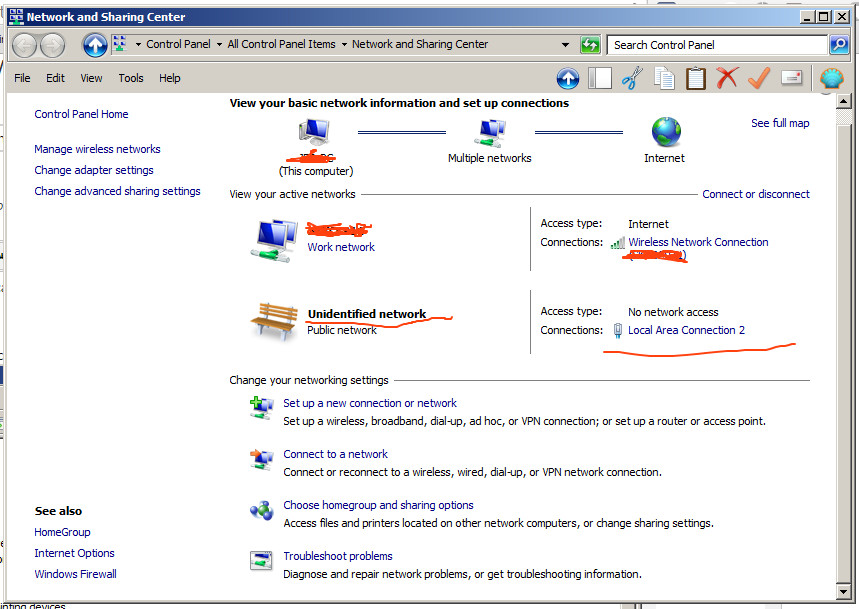Open Local Area Connection 2 link
Screen dimensions: 859x609
pyautogui.click(x=686, y=330)
